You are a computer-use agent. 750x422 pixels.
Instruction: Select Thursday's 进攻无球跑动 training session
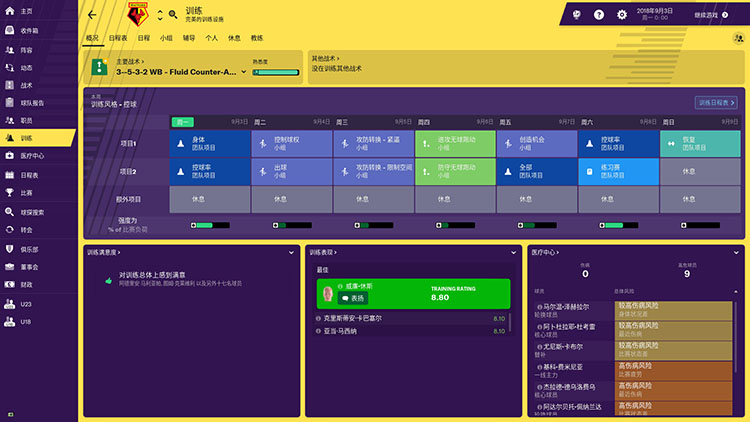454,144
